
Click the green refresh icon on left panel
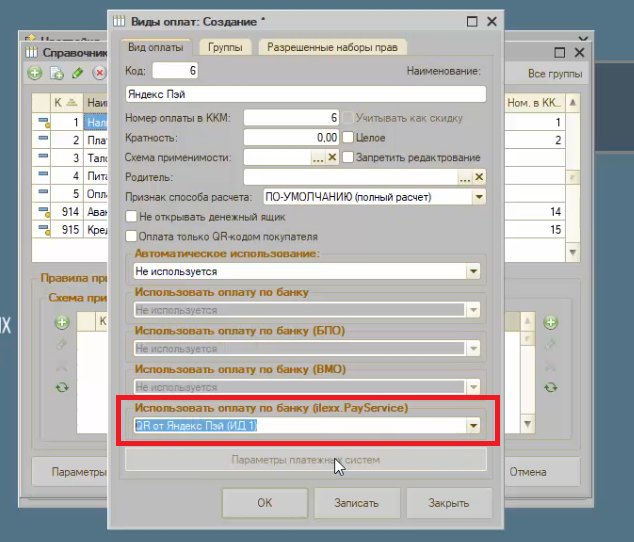tap(62, 387)
